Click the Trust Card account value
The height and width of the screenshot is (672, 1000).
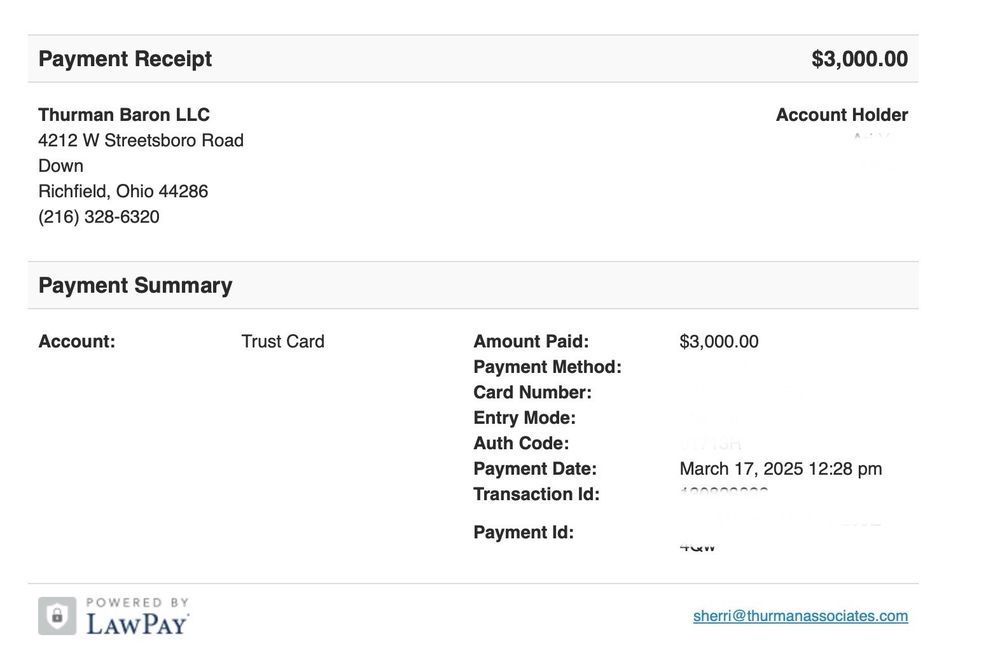click(x=283, y=341)
